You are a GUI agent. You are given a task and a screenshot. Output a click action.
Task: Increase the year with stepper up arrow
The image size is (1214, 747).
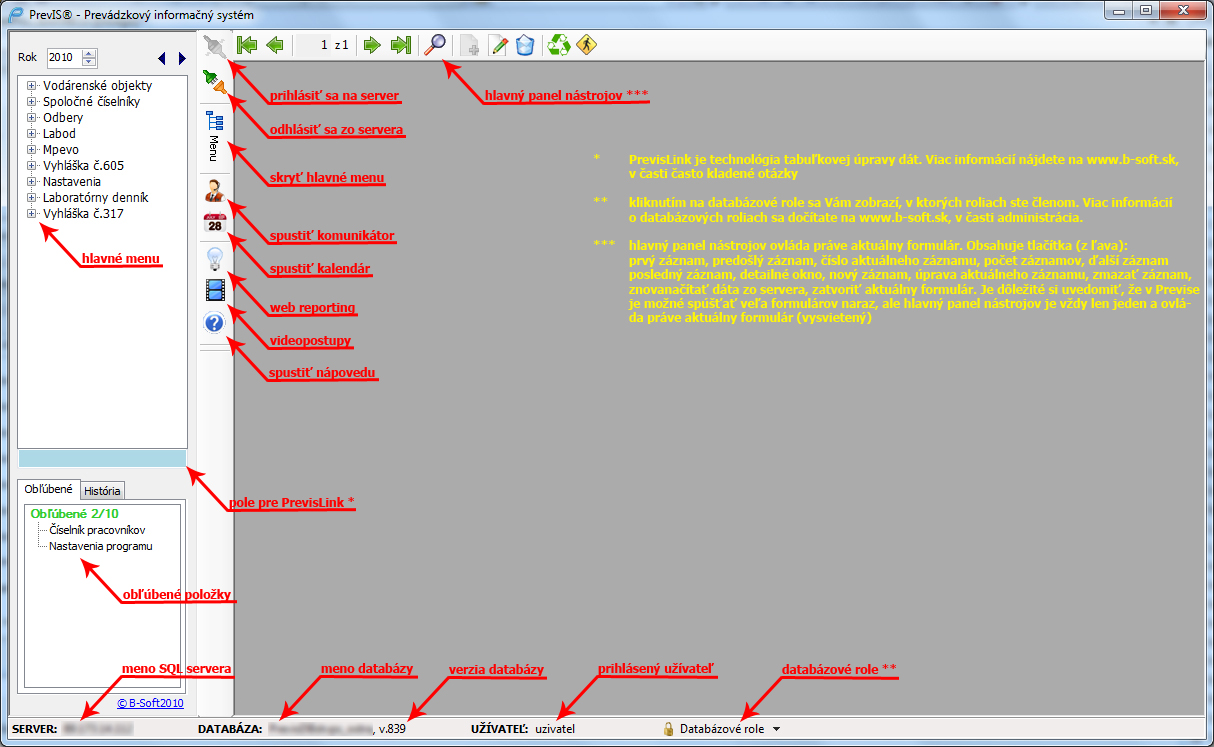tap(89, 53)
